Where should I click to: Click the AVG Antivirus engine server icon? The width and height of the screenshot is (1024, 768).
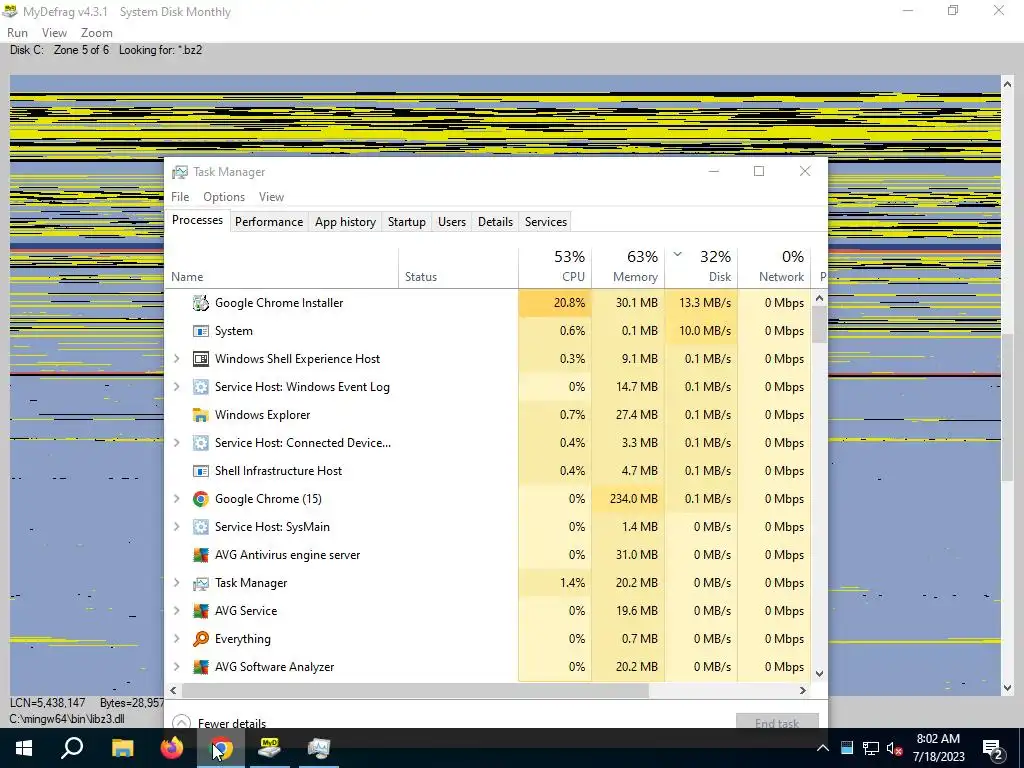tap(200, 555)
